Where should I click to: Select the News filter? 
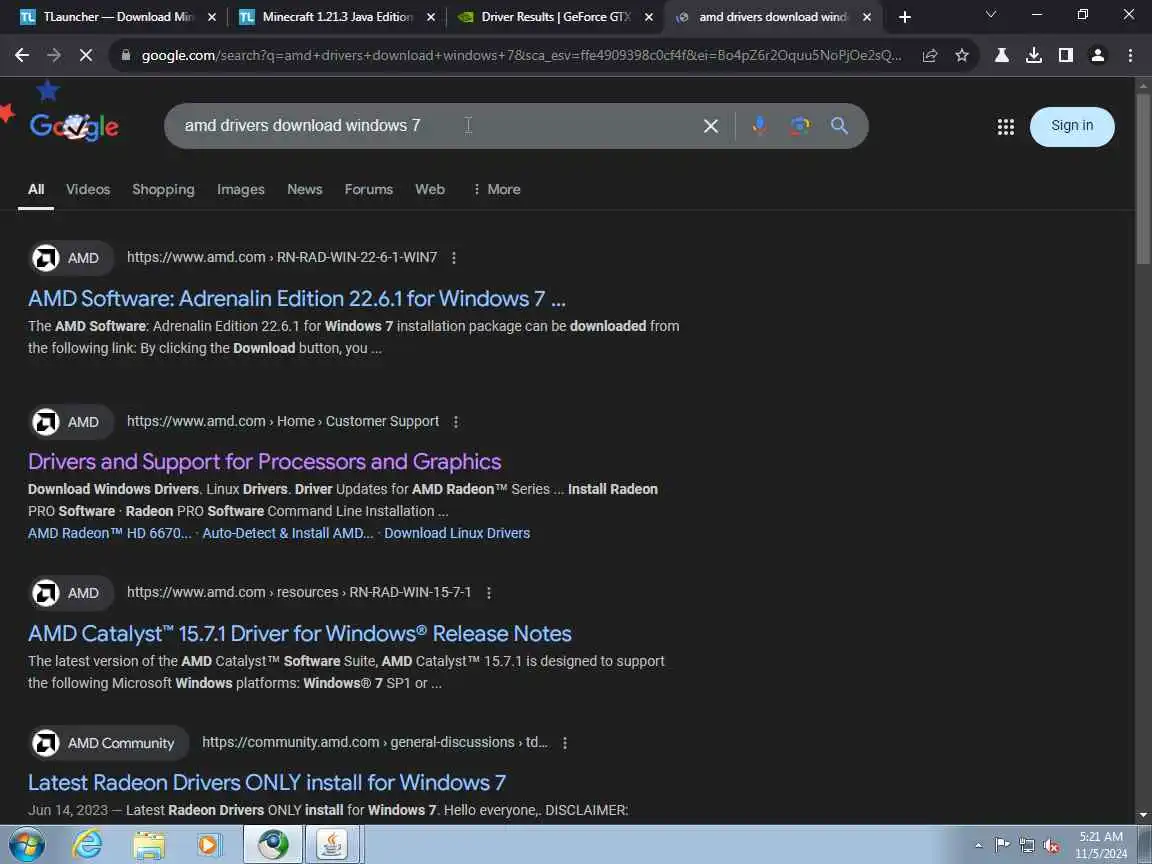pyautogui.click(x=304, y=190)
